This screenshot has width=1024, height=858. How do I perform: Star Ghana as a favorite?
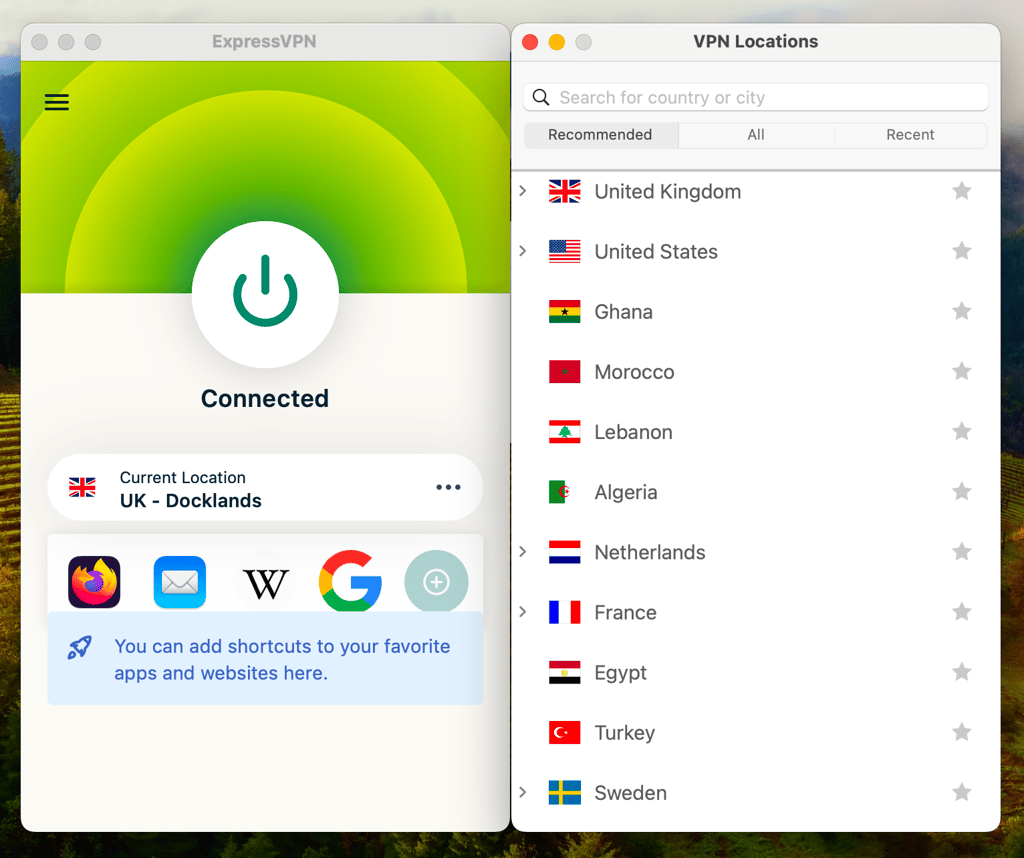[x=961, y=311]
